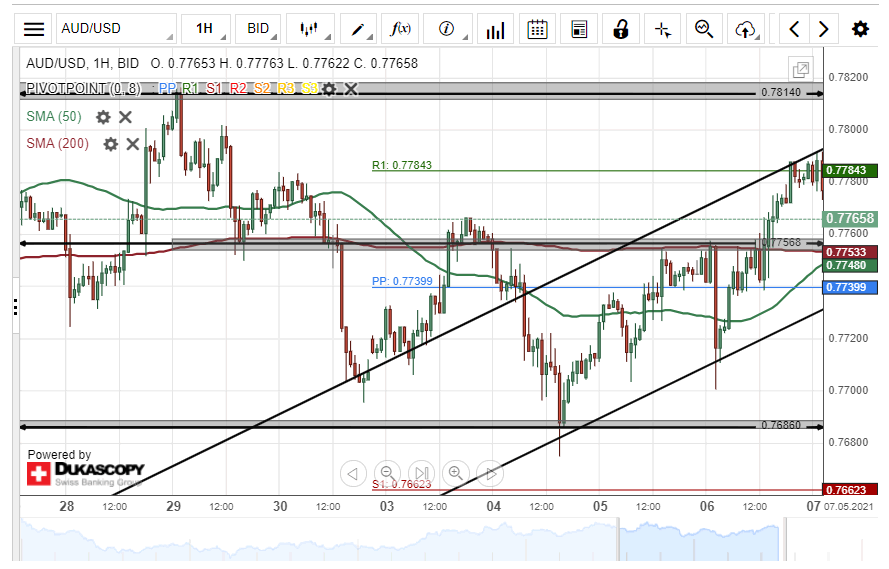Enable the crosshair cursor tool
Image resolution: width=889 pixels, height=569 pixels.
[x=663, y=29]
